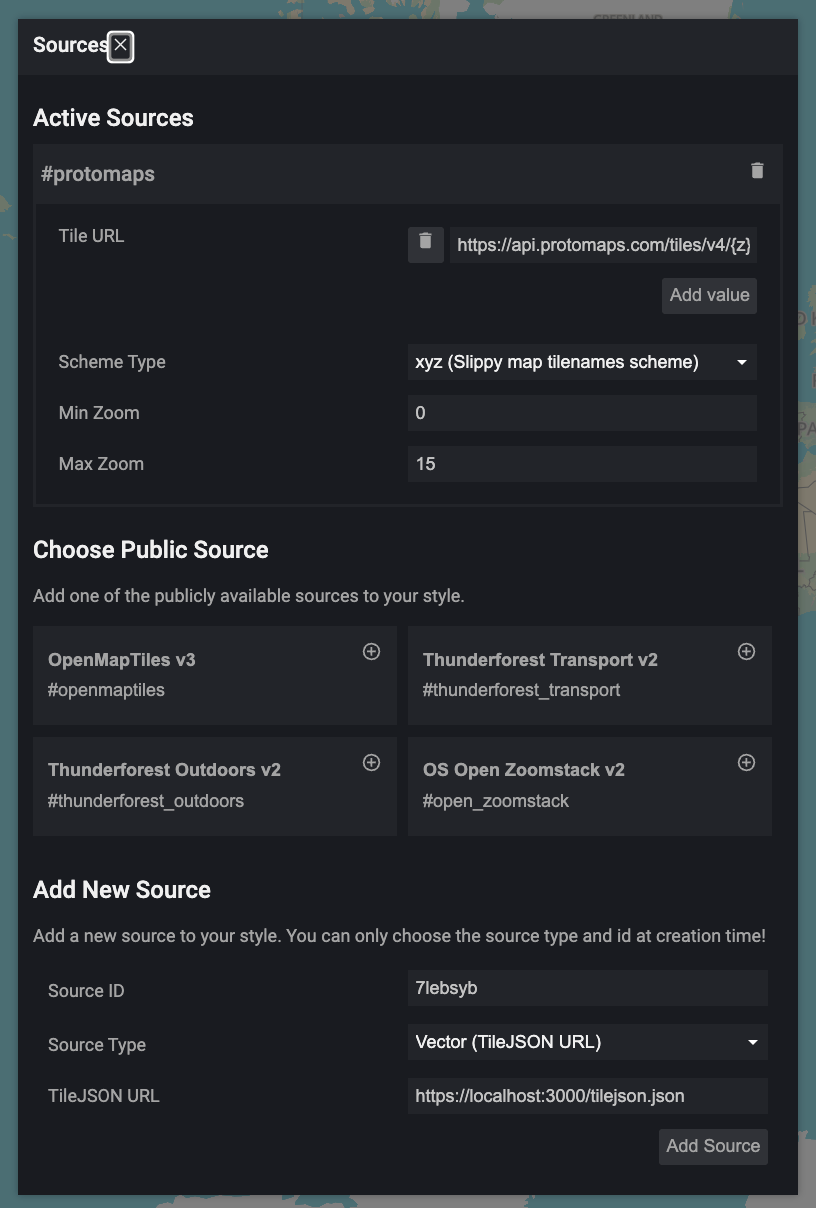816x1208 pixels.
Task: Add OS Open Zoomstack v2 via plus icon
Action: (x=746, y=762)
